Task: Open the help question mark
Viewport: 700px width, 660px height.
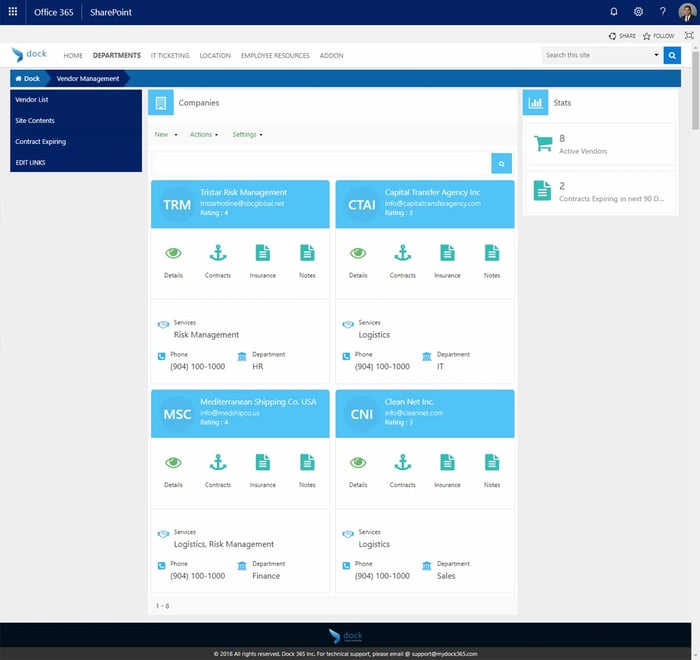Action: [663, 12]
